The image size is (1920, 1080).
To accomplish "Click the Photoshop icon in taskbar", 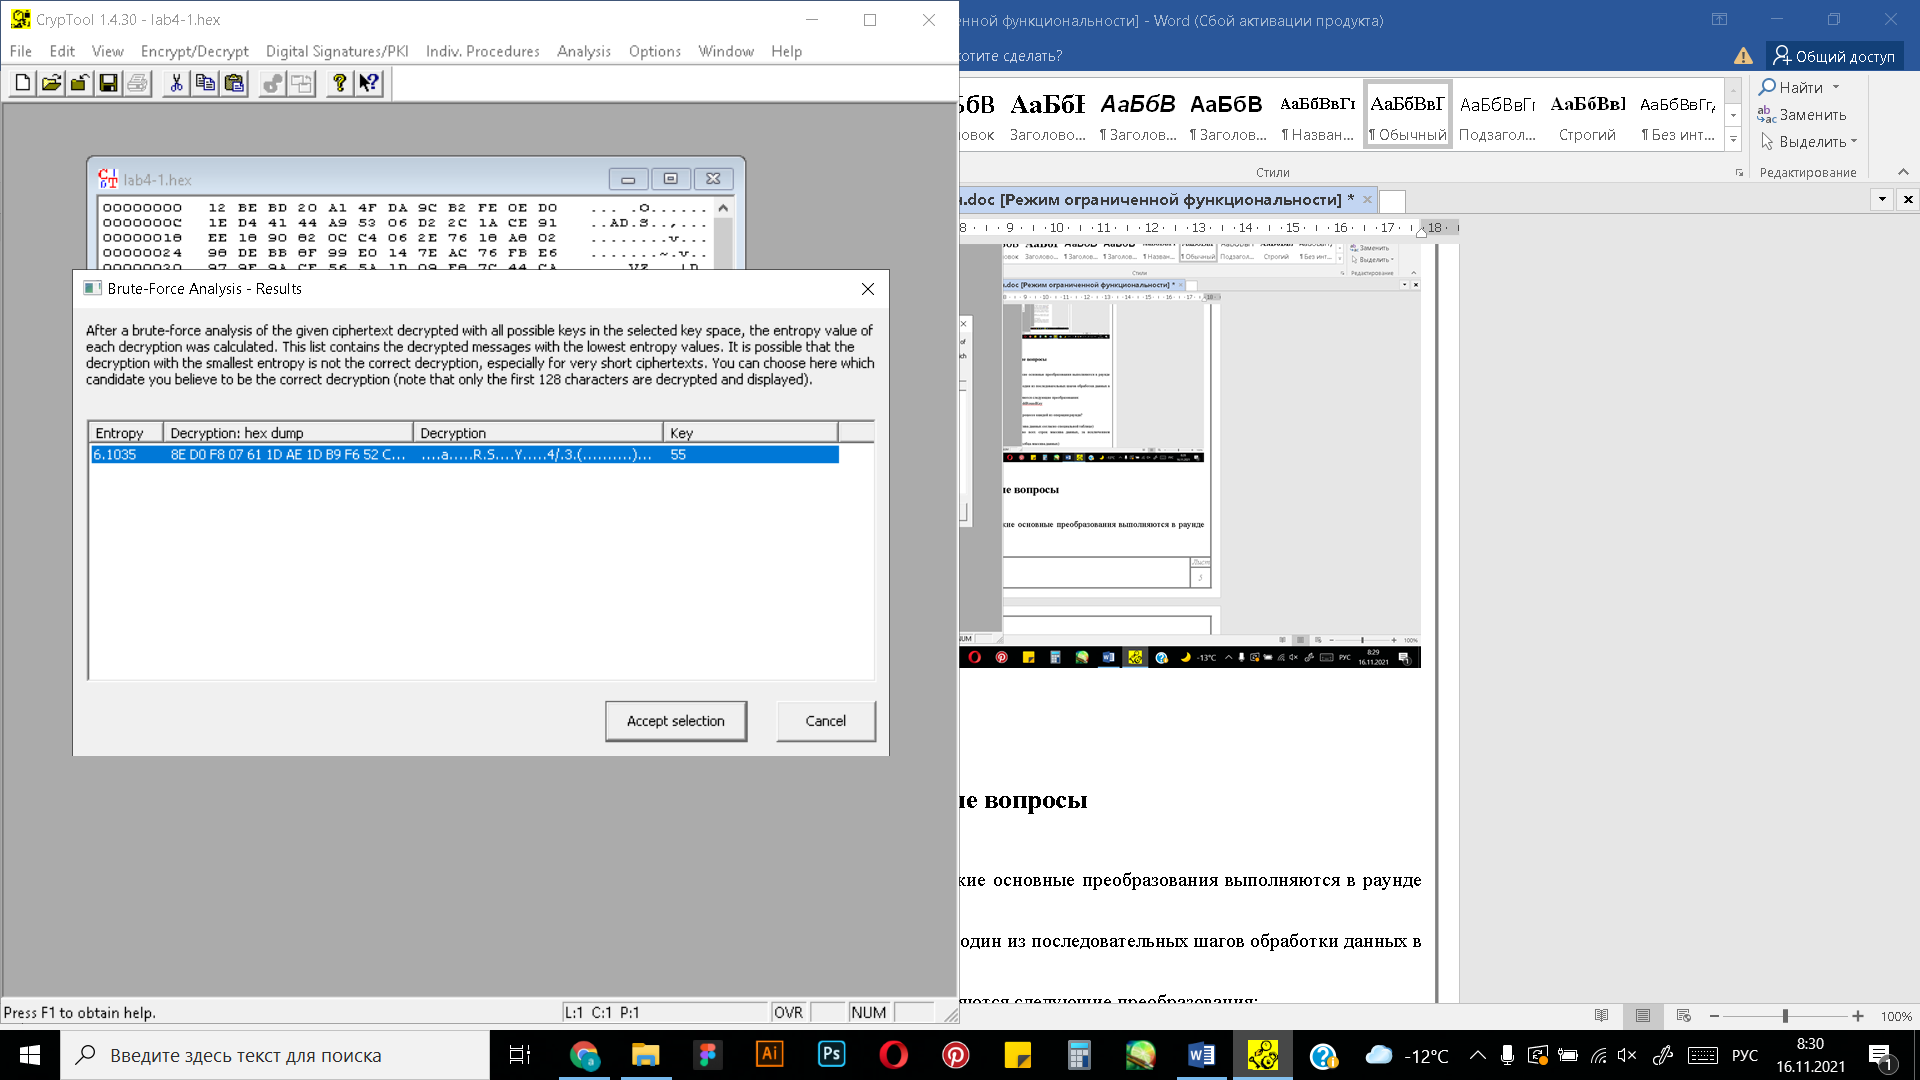I will pyautogui.click(x=831, y=1055).
